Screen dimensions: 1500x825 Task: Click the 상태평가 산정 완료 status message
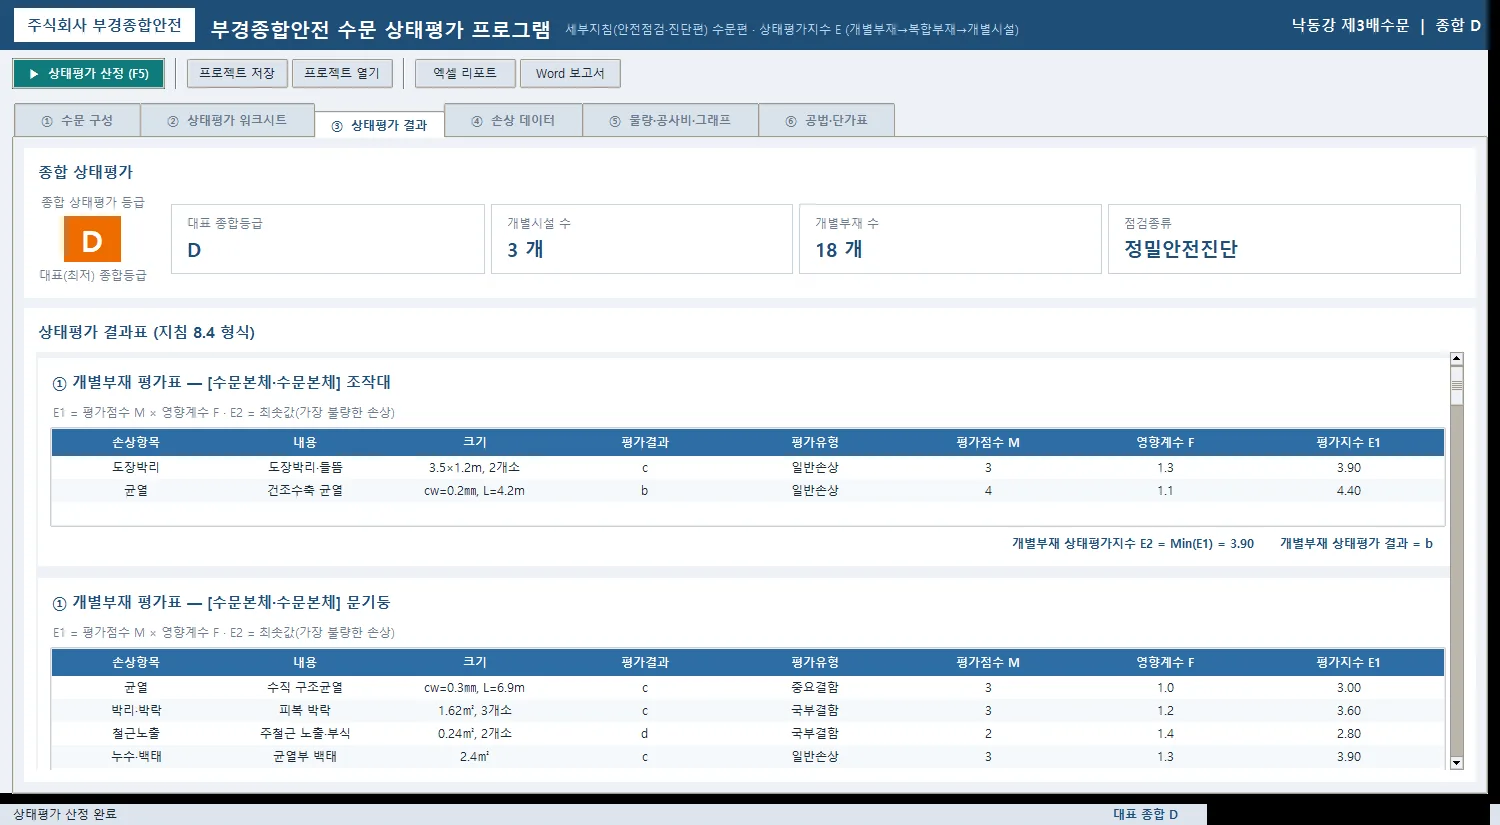coord(65,814)
